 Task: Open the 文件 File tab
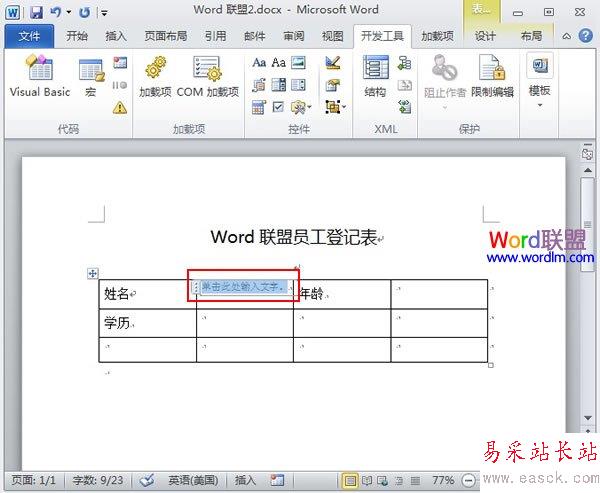point(29,36)
